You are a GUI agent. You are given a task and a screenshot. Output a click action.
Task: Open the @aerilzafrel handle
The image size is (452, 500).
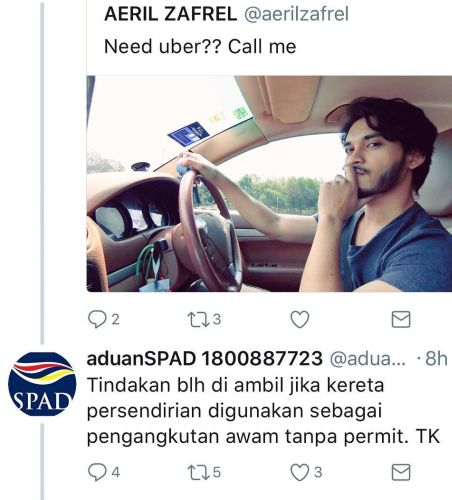click(296, 14)
